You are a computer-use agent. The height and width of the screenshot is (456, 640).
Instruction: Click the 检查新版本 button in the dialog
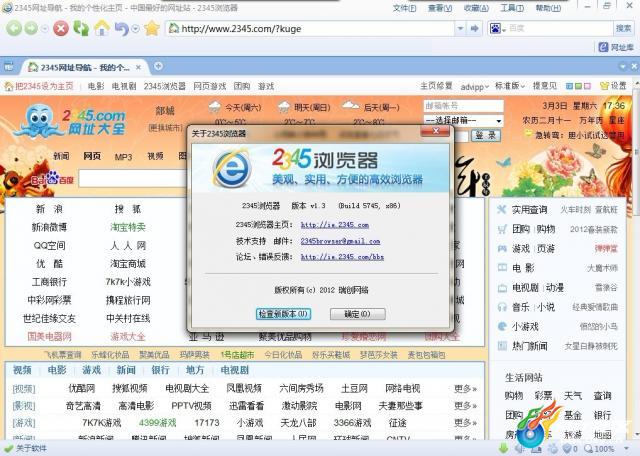(283, 314)
